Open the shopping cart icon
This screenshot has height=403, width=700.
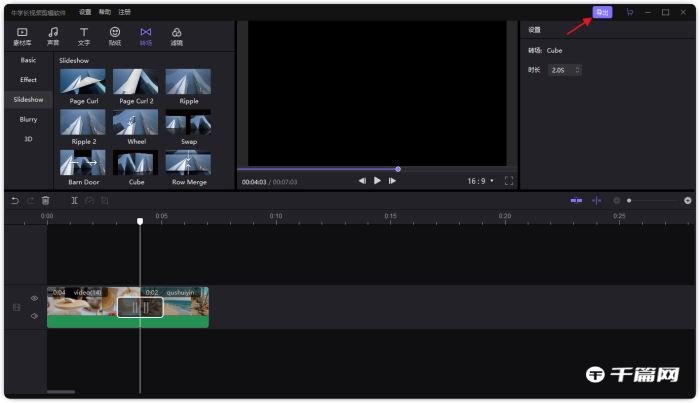click(x=629, y=12)
